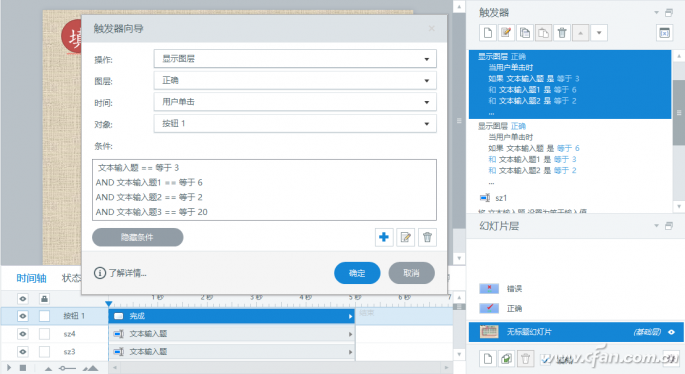The height and width of the screenshot is (374, 685).
Task: Click the sz1 text entry object icon
Action: pos(485,198)
